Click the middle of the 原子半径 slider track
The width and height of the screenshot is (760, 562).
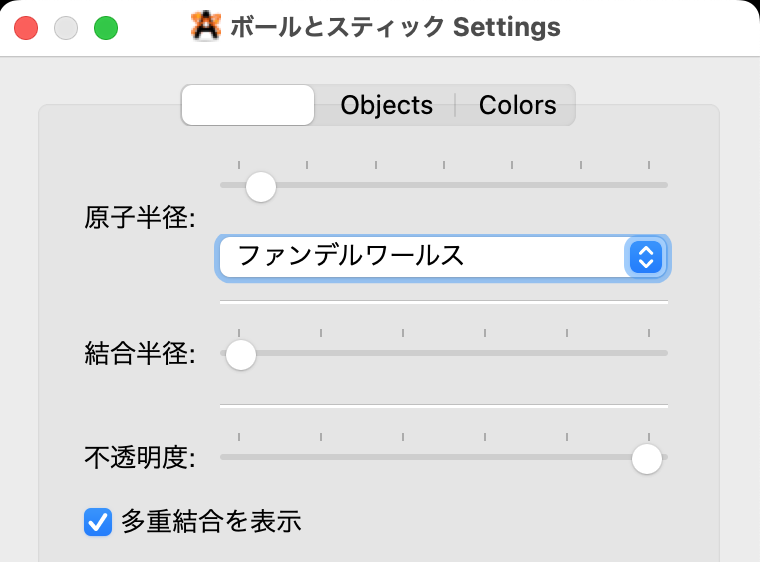(x=444, y=185)
